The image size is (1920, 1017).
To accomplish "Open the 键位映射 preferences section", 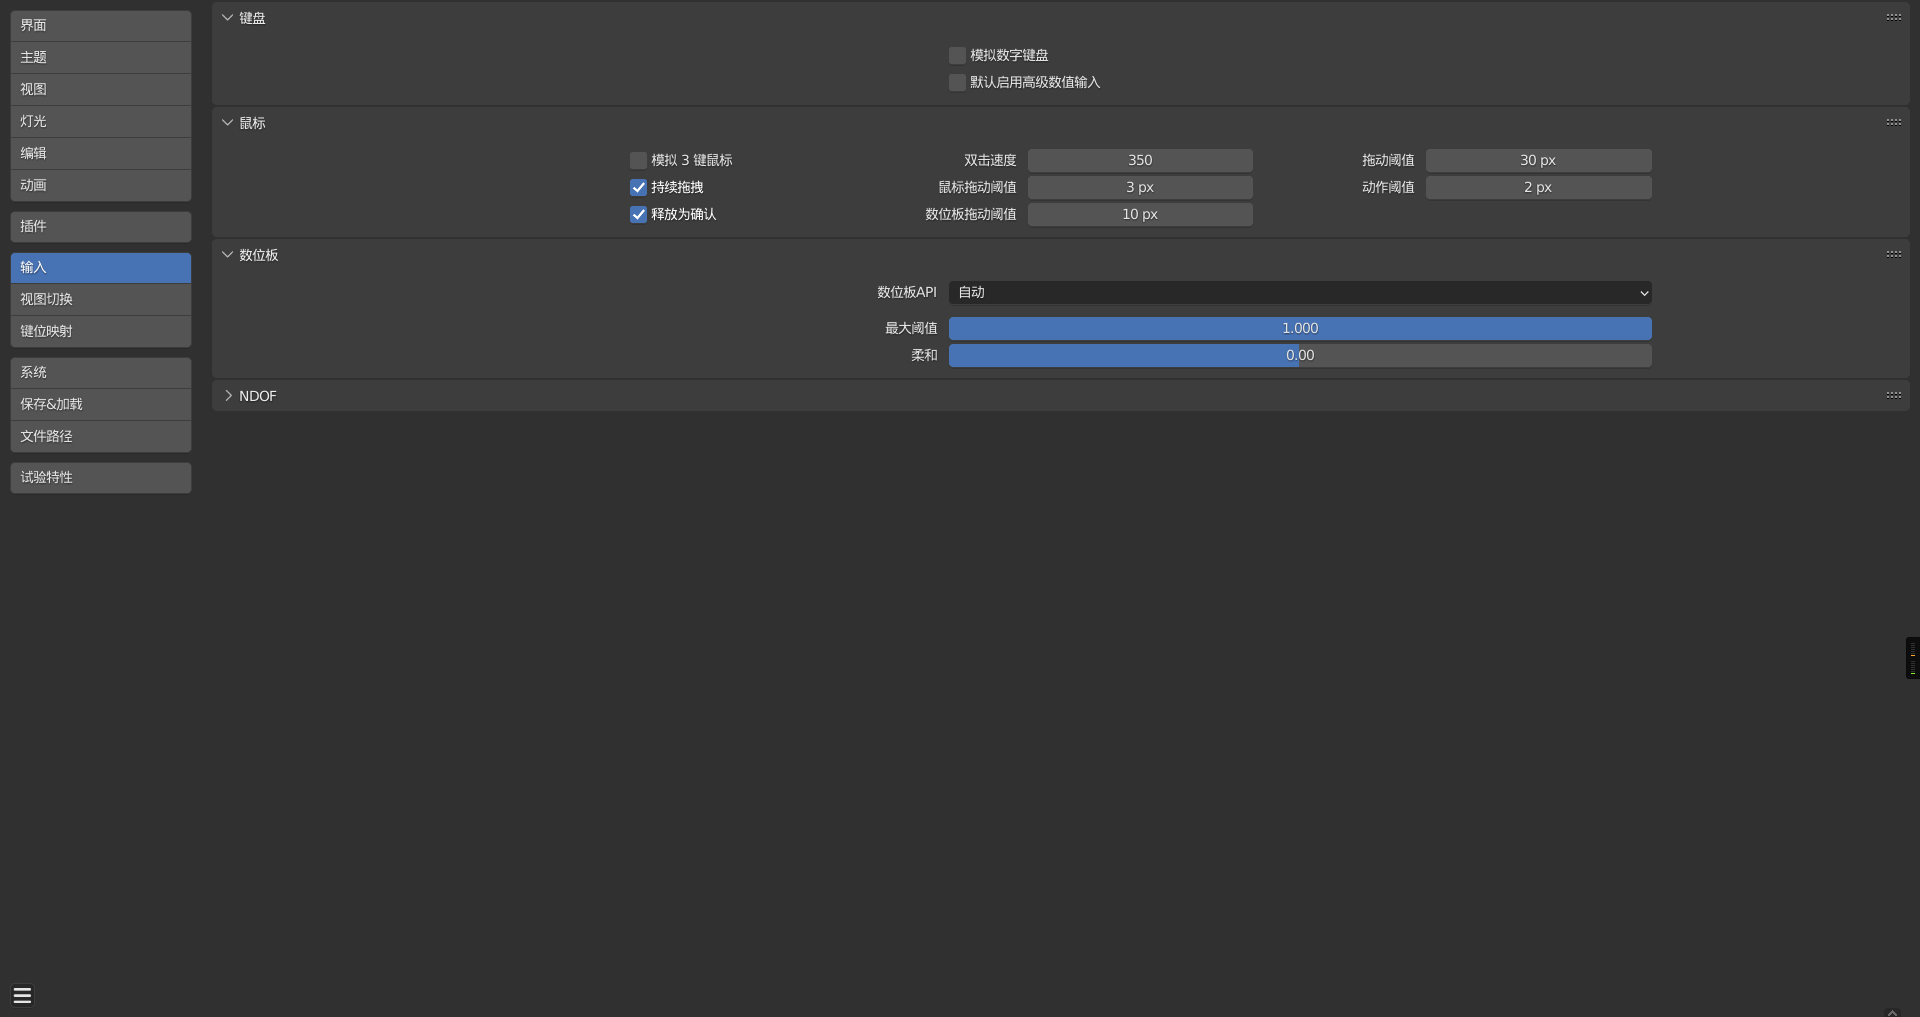I will (x=101, y=331).
